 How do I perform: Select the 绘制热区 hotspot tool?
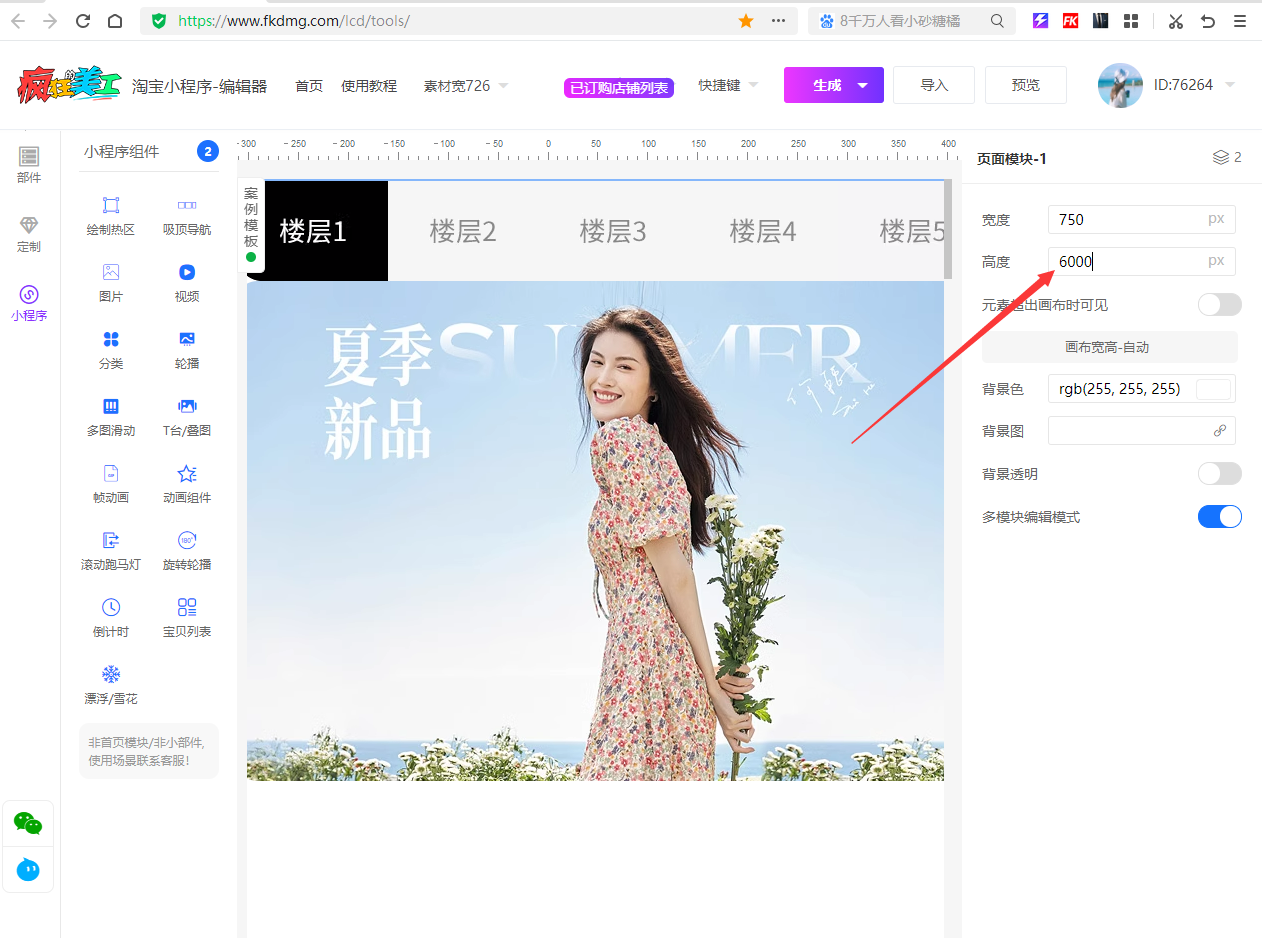pyautogui.click(x=111, y=216)
